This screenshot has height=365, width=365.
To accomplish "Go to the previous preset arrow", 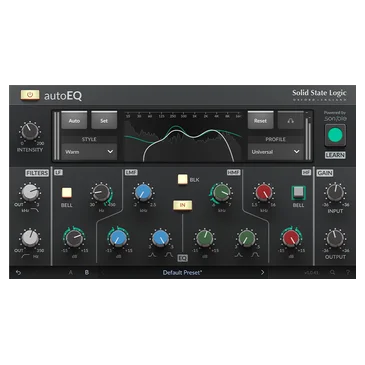I will 103,272.
